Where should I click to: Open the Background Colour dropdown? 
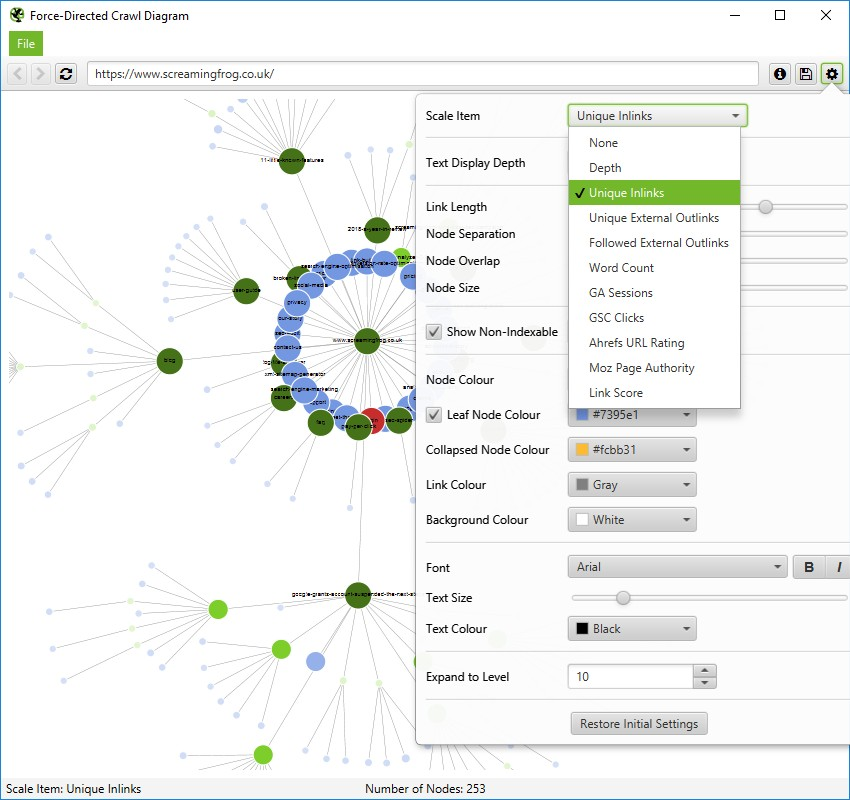coord(631,519)
